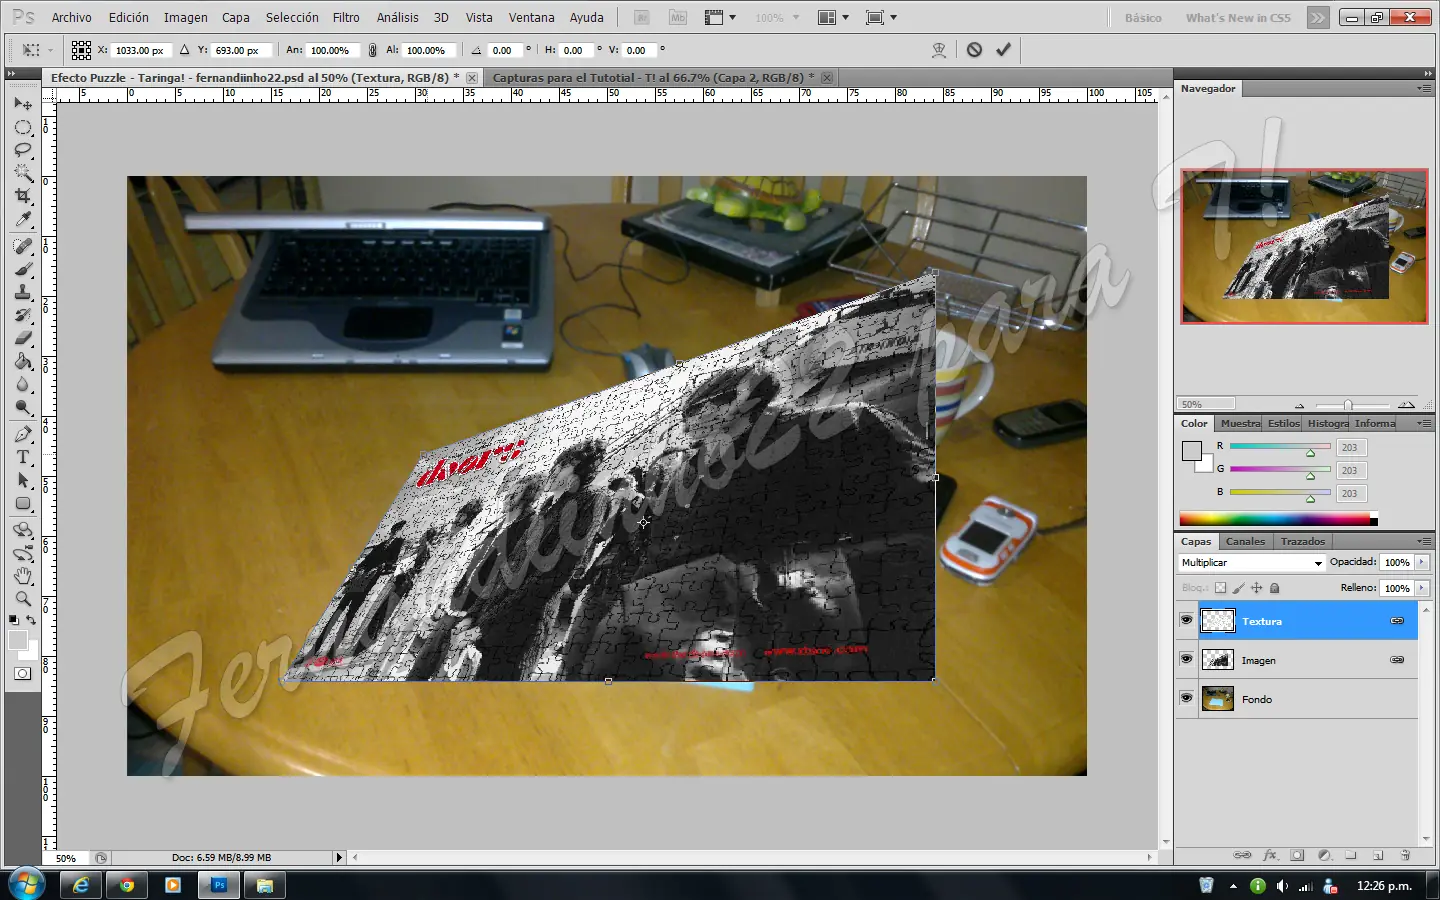Switch to the Canales tab
The height and width of the screenshot is (900, 1440).
click(x=1245, y=541)
